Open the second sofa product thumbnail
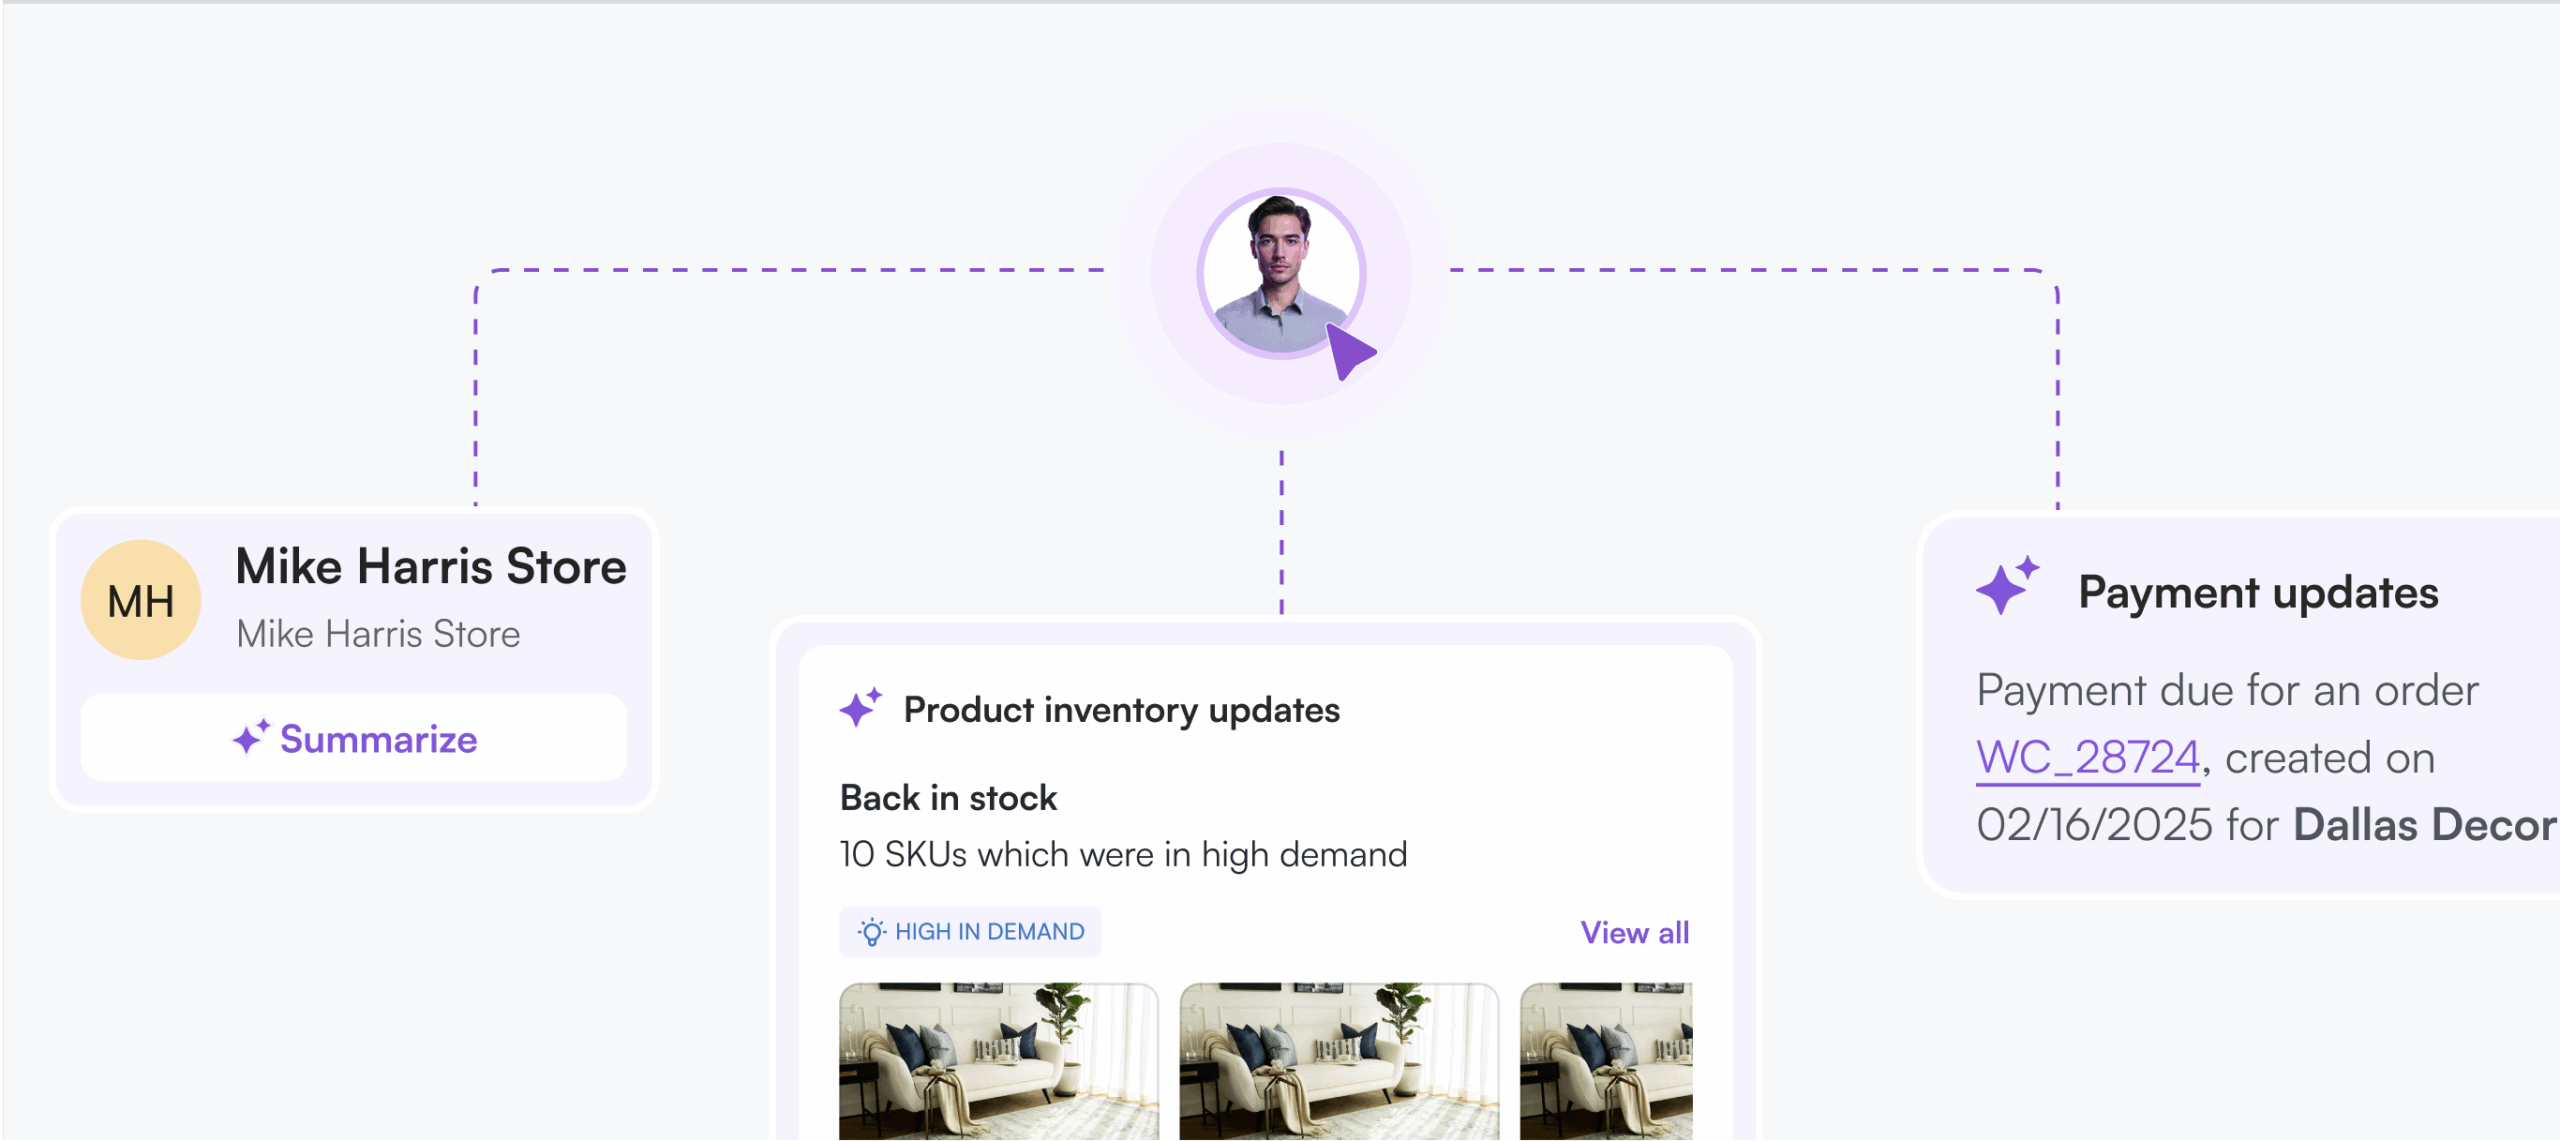The height and width of the screenshot is (1141, 2560). (x=1338, y=1060)
